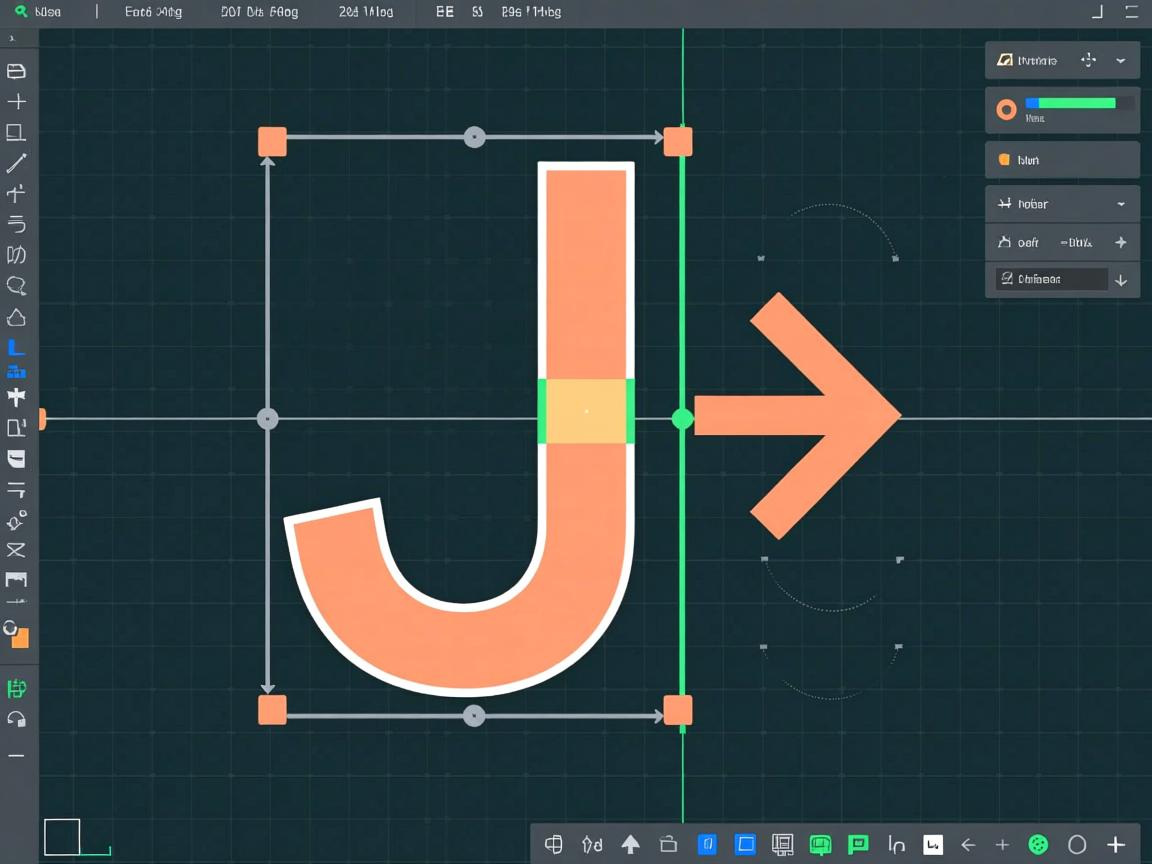Click the green magnifier icon in top bar
The width and height of the screenshot is (1152, 864).
tap(20, 12)
